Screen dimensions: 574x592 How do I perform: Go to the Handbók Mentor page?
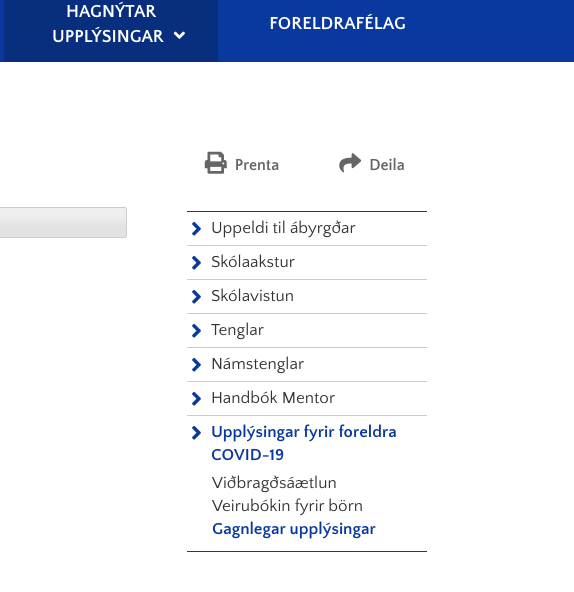coord(273,398)
